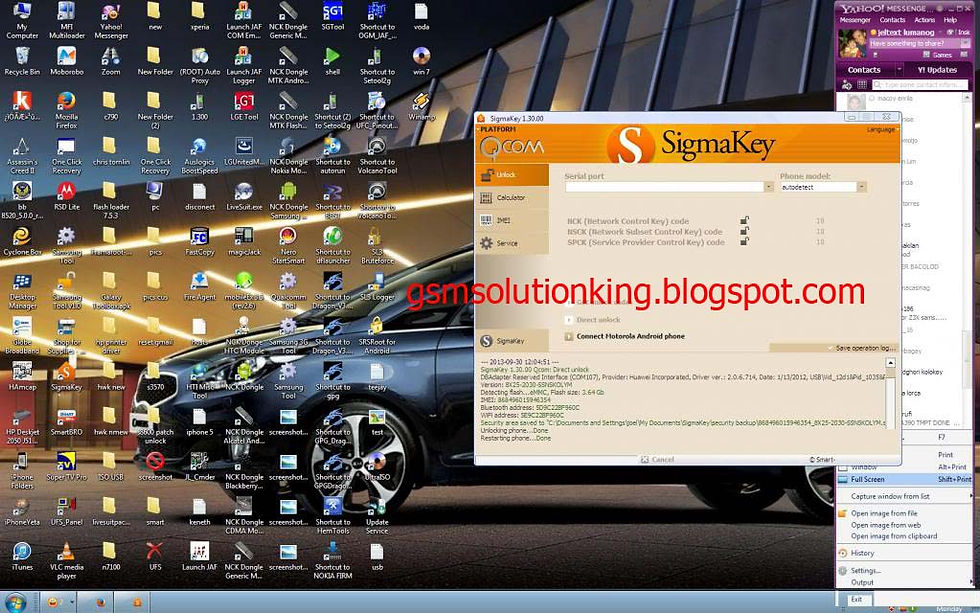Screen dimensions: 980x613
Task: Click the SigmaKey sidebar entry
Action: pyautogui.click(x=512, y=341)
